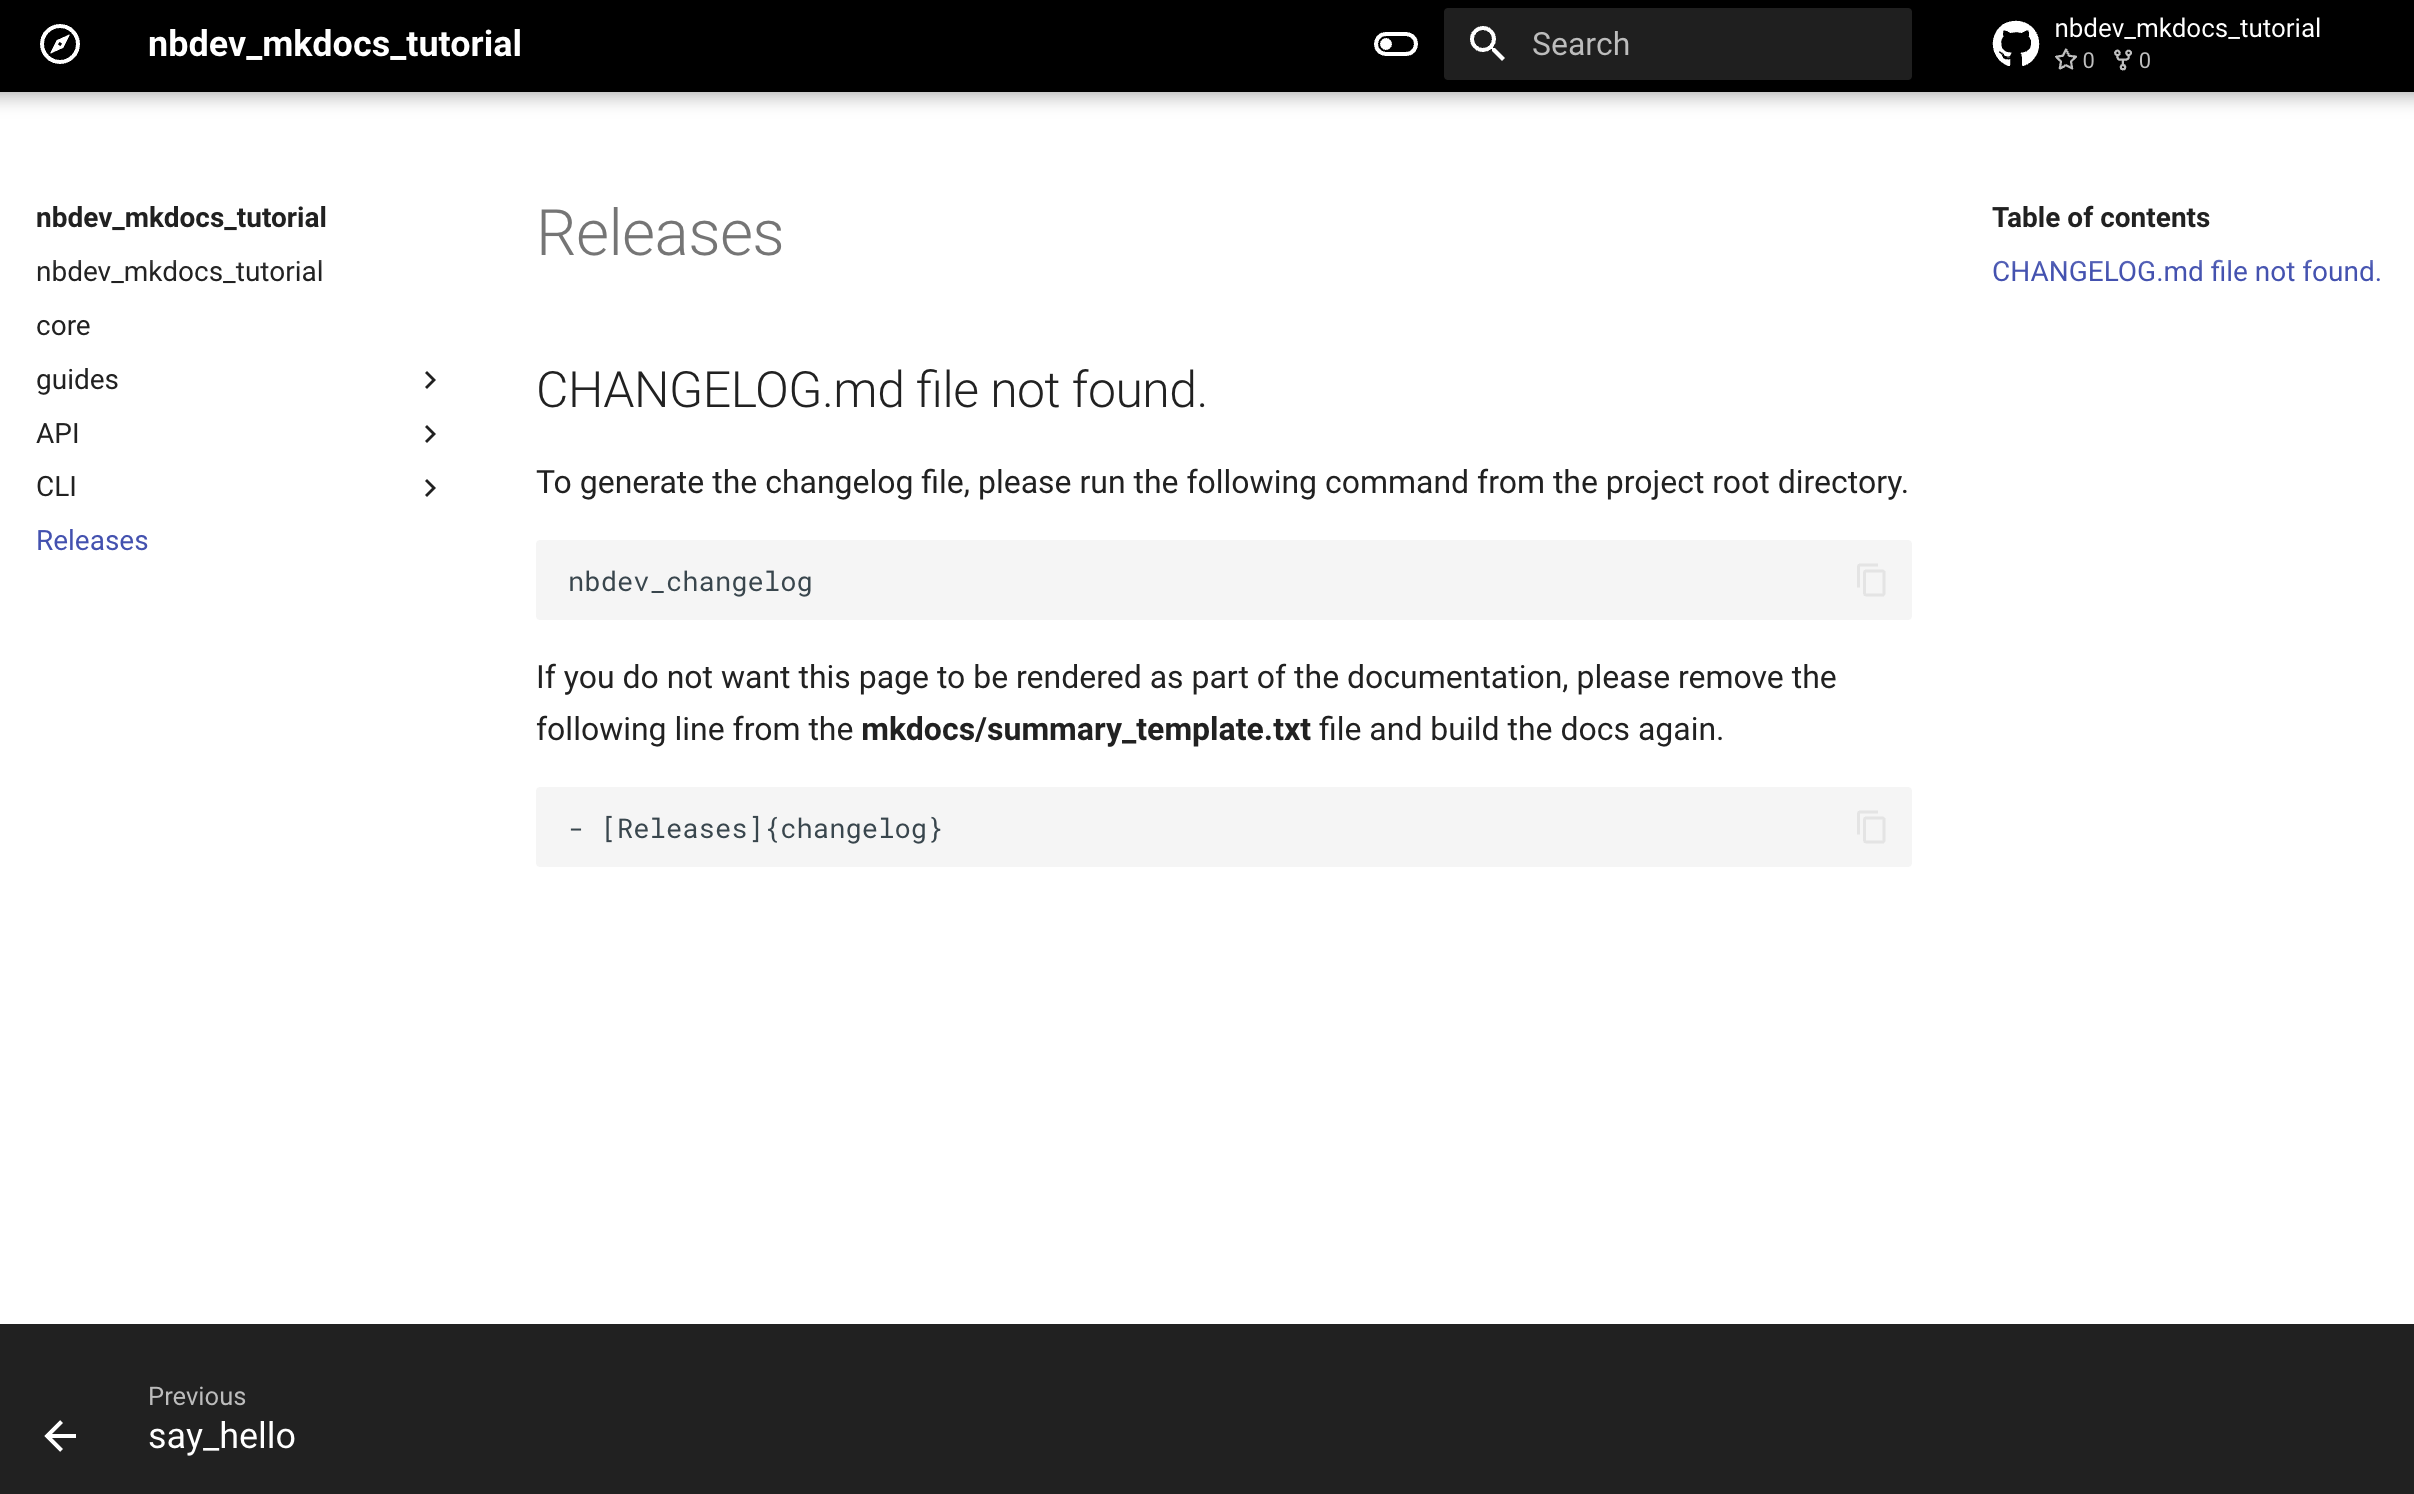Expand the API navigation section
2414x1494 pixels.
click(430, 434)
